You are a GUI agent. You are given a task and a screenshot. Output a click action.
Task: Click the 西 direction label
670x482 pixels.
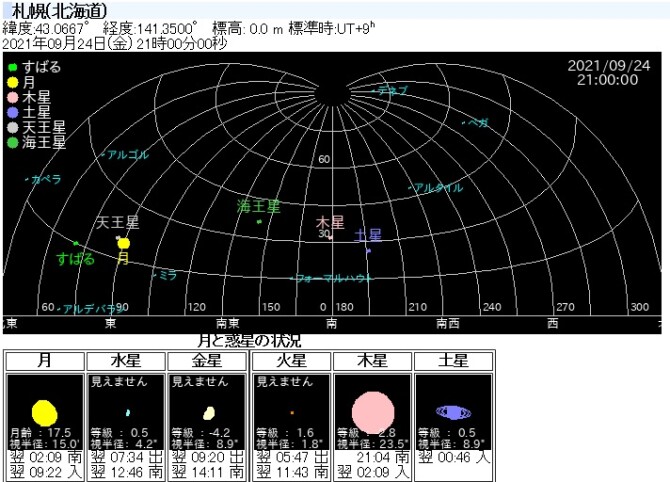[553, 323]
